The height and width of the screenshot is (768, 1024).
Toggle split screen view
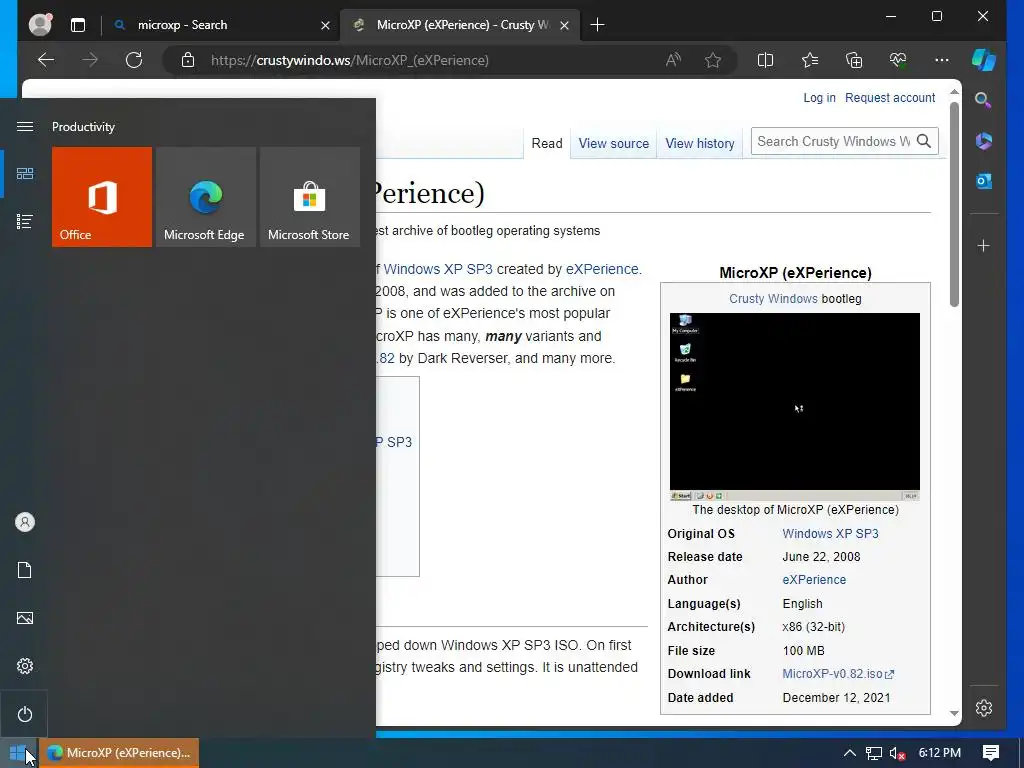click(765, 60)
